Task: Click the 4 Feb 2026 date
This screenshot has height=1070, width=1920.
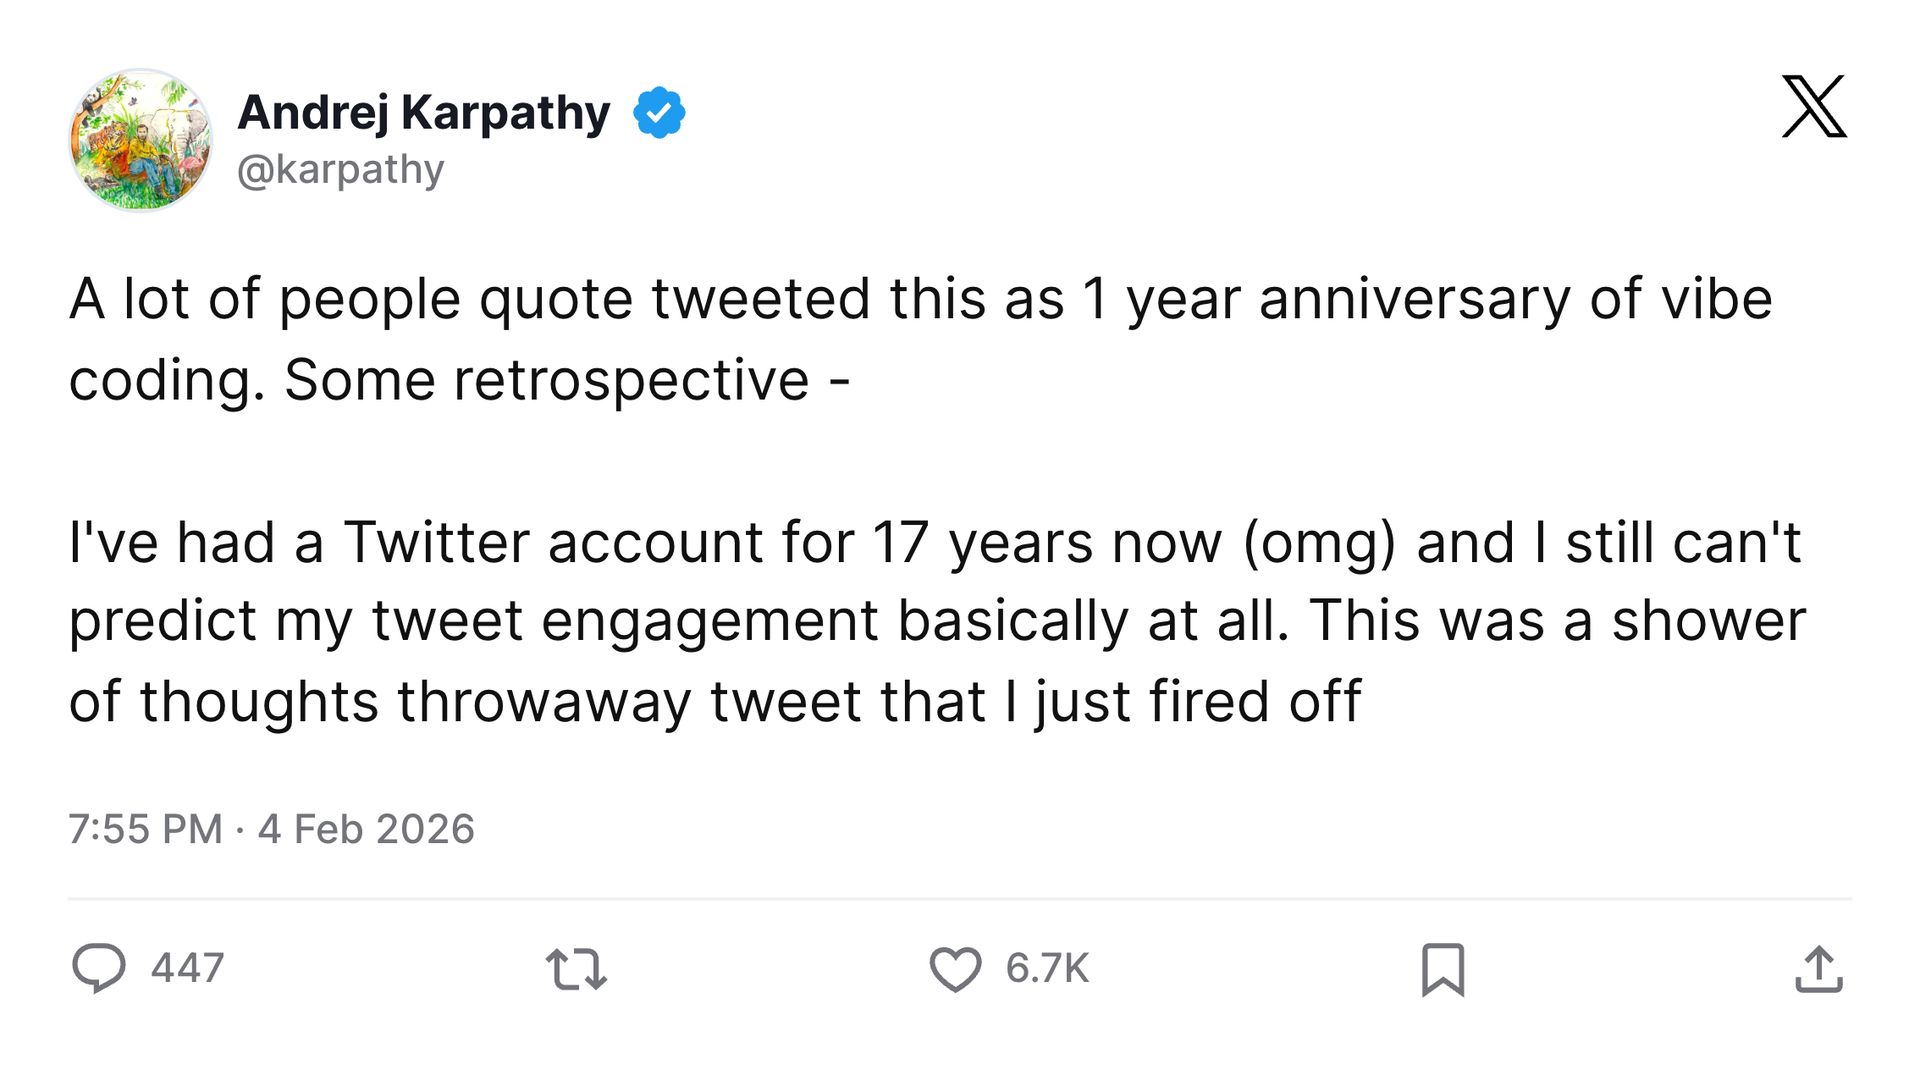Action: [x=366, y=829]
